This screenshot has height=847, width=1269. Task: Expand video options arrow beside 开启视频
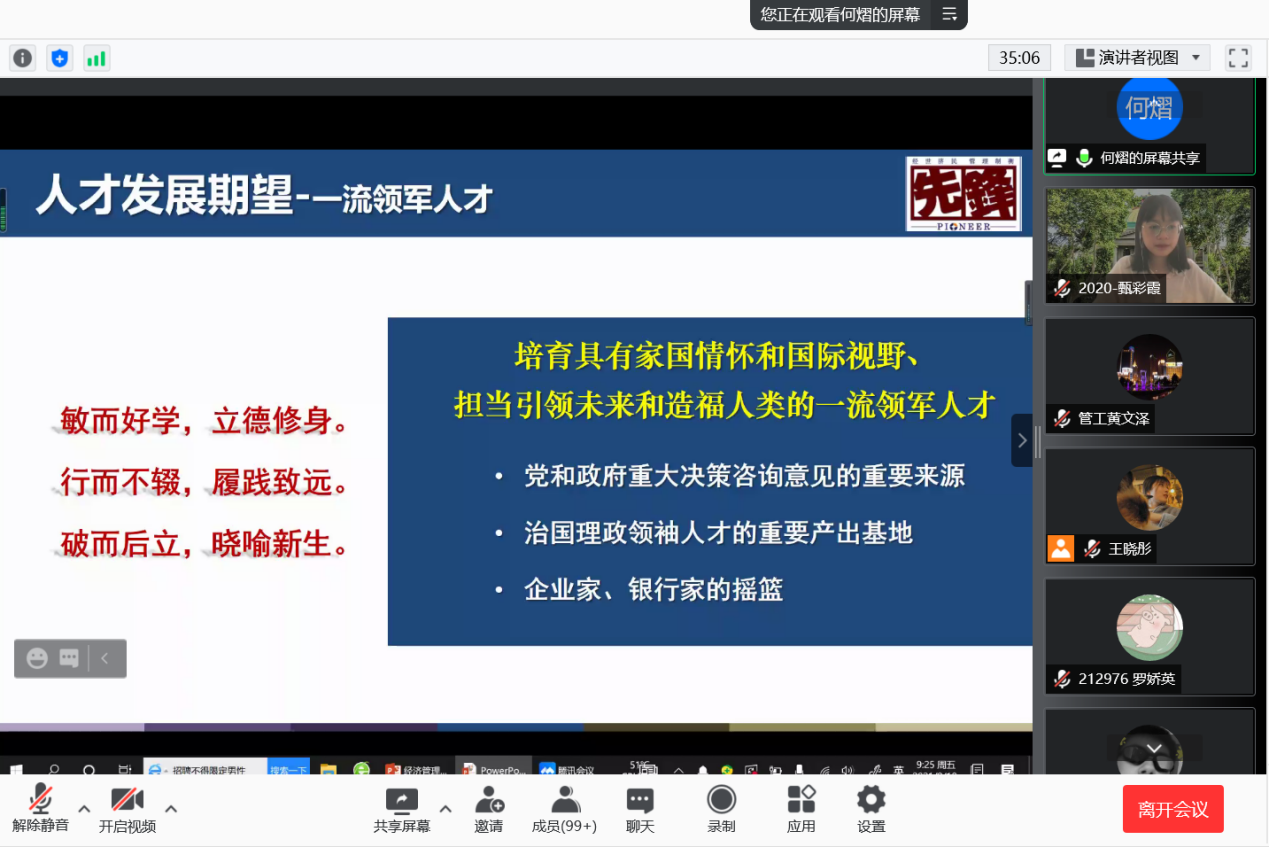(x=171, y=808)
